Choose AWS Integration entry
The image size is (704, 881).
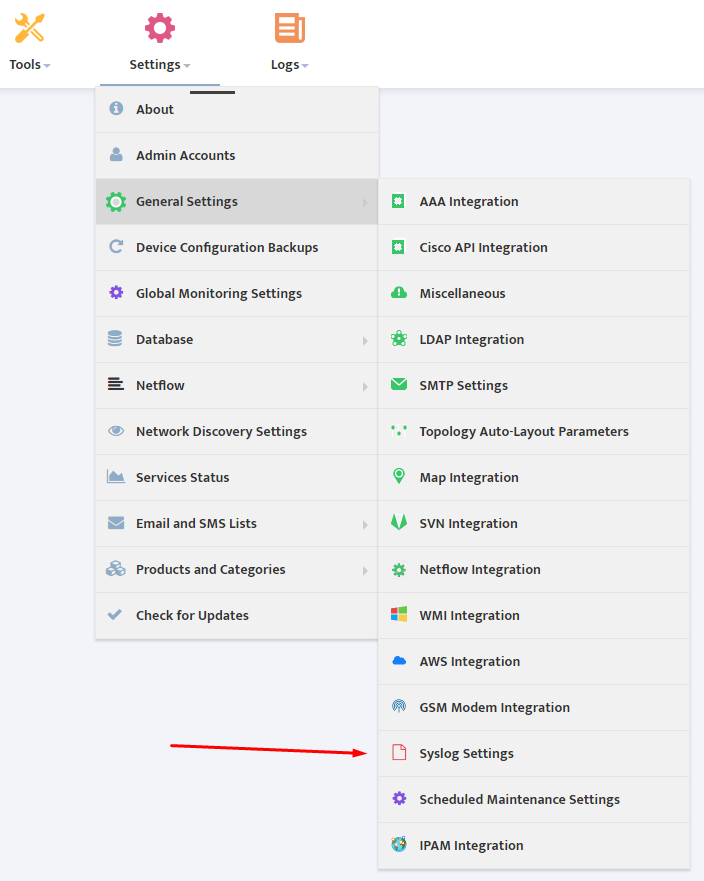point(534,661)
